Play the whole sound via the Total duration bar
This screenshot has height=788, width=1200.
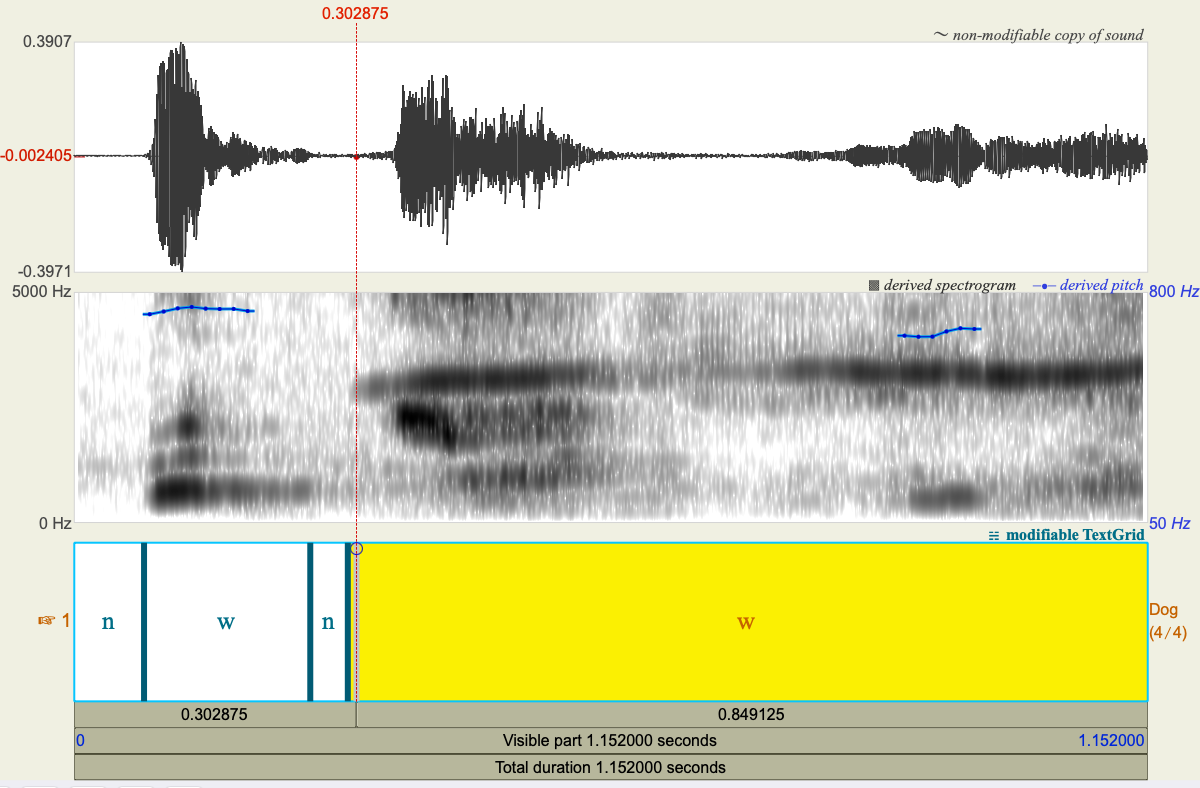click(x=610, y=767)
